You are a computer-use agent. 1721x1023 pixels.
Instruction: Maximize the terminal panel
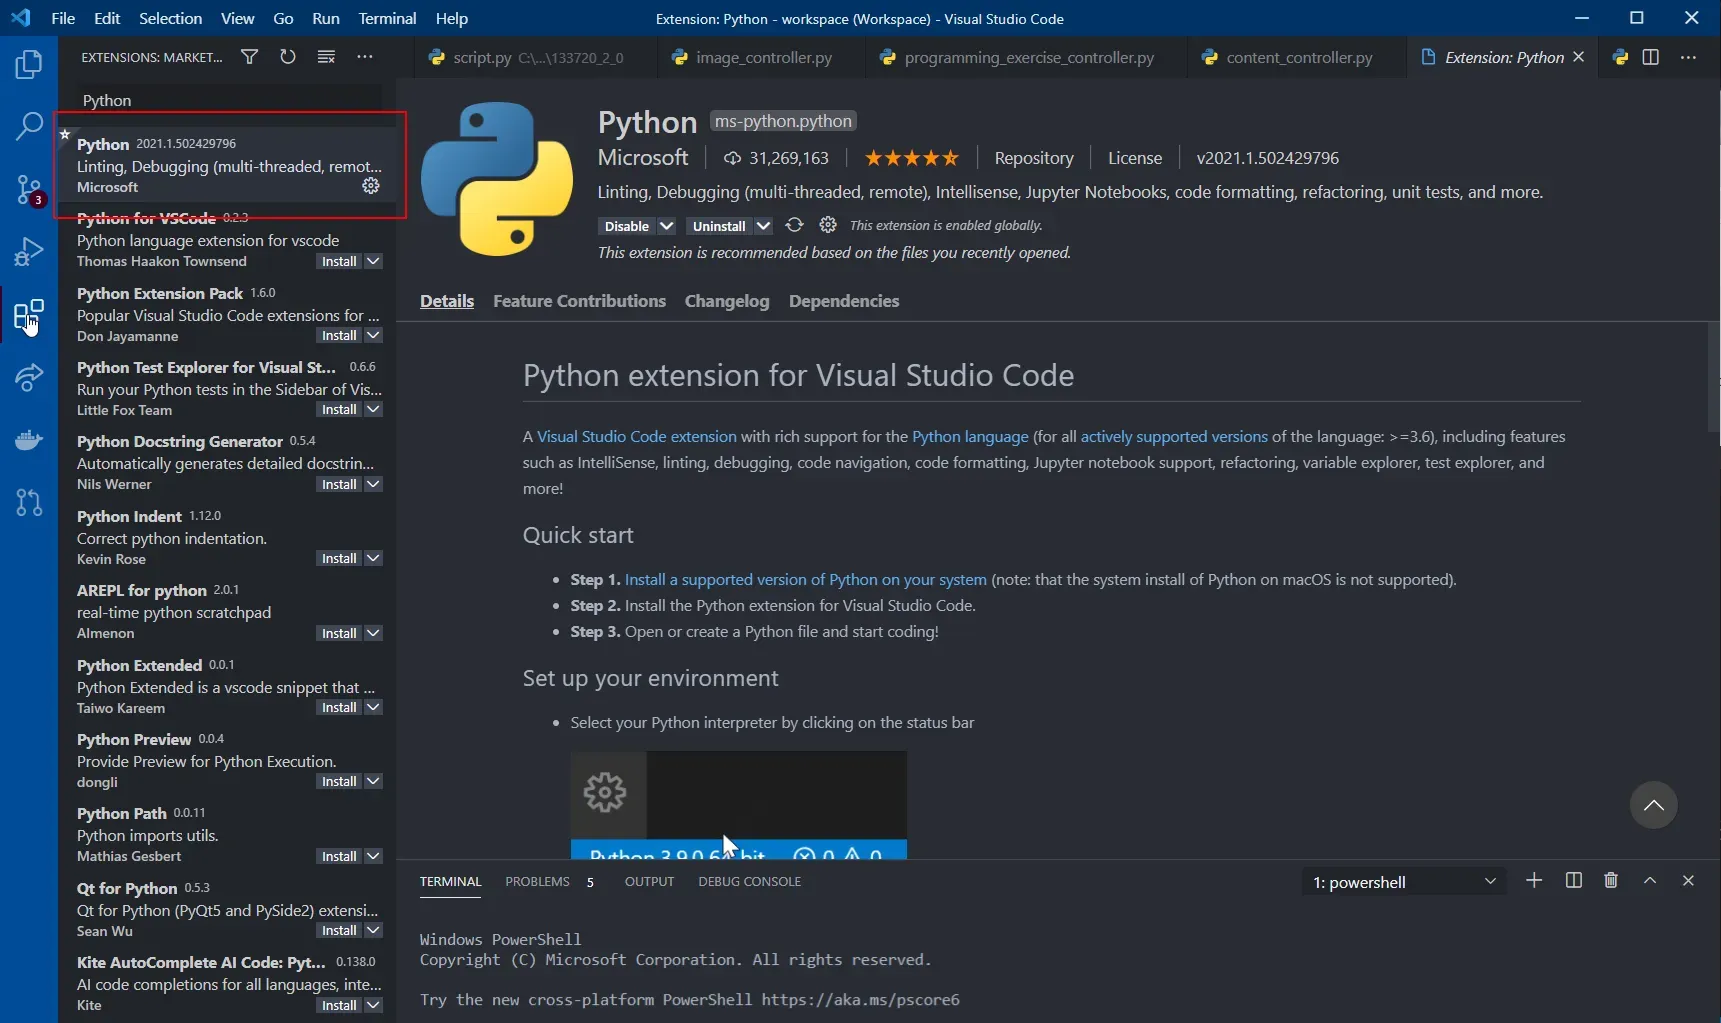[x=1650, y=880]
